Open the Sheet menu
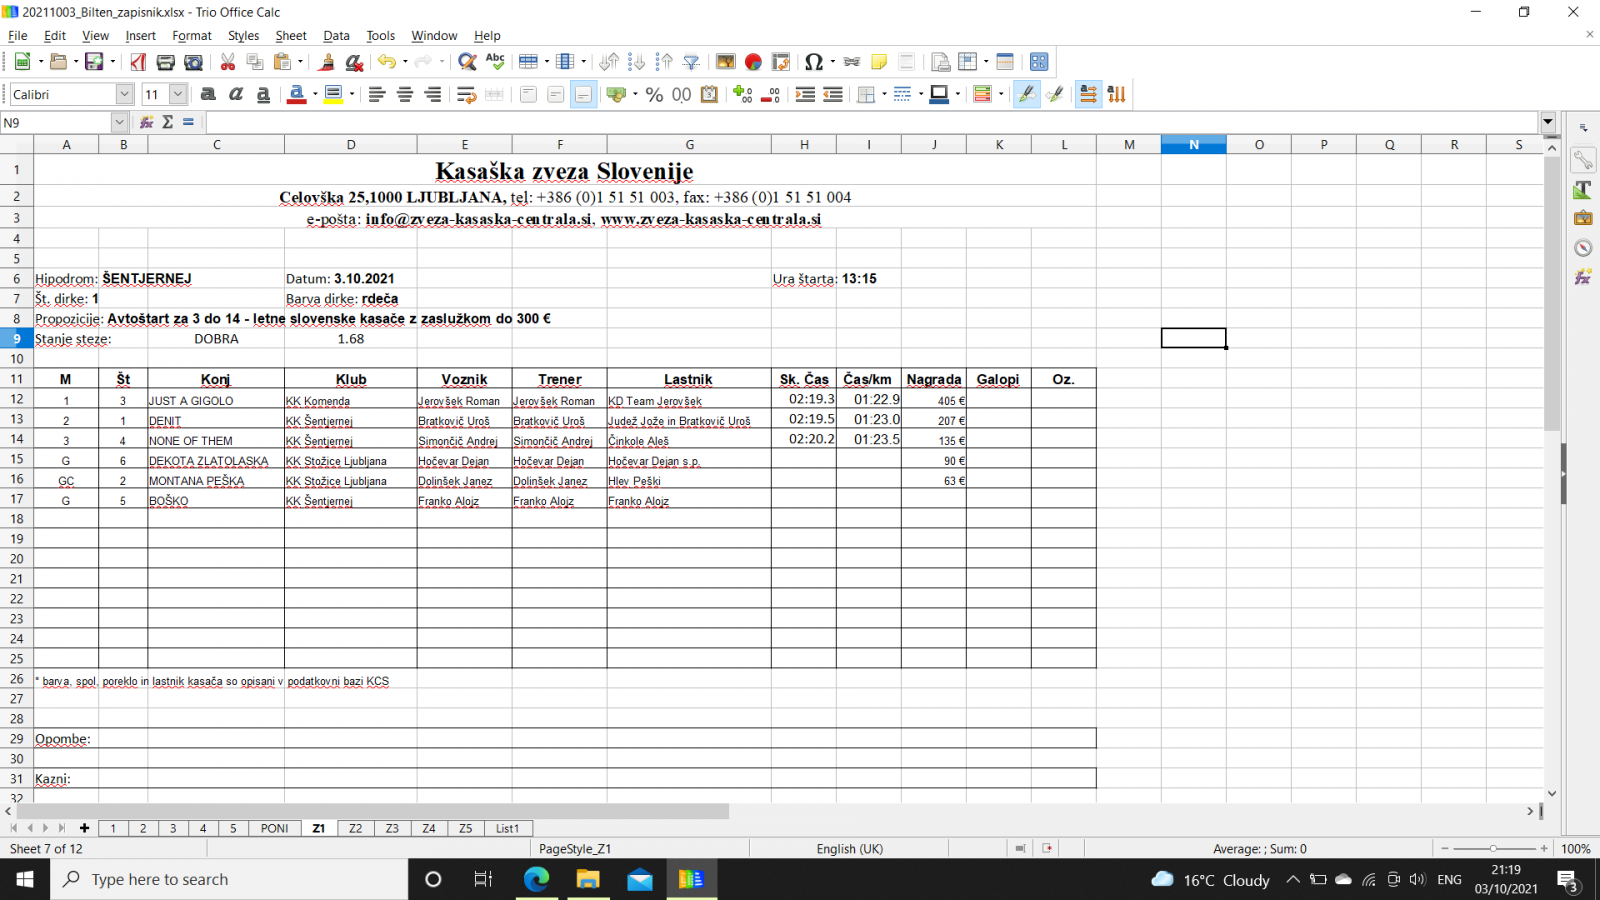The image size is (1600, 900). coord(290,36)
